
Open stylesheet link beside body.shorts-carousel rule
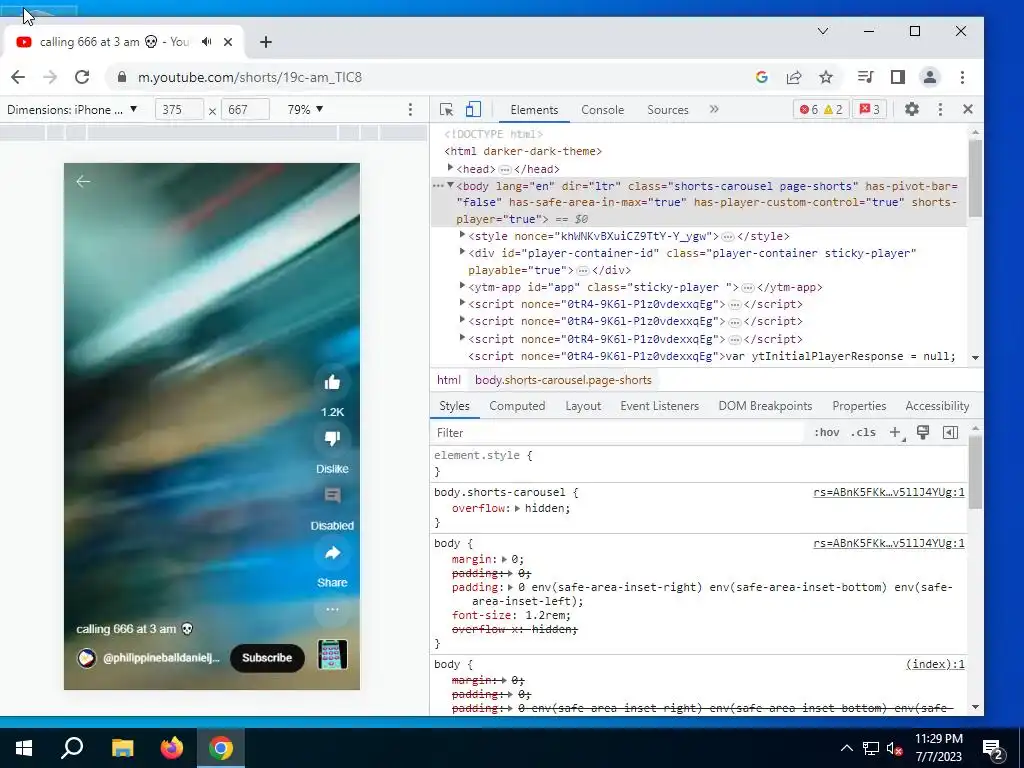point(888,492)
